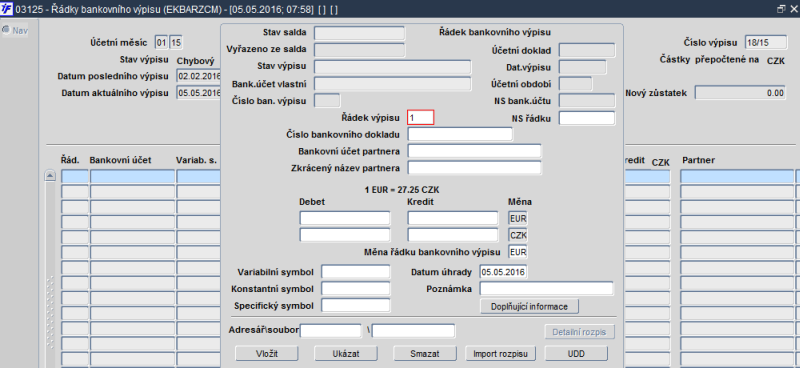Click the Číslo bankovního dokladu field
The height and width of the screenshot is (368, 800).
click(460, 134)
